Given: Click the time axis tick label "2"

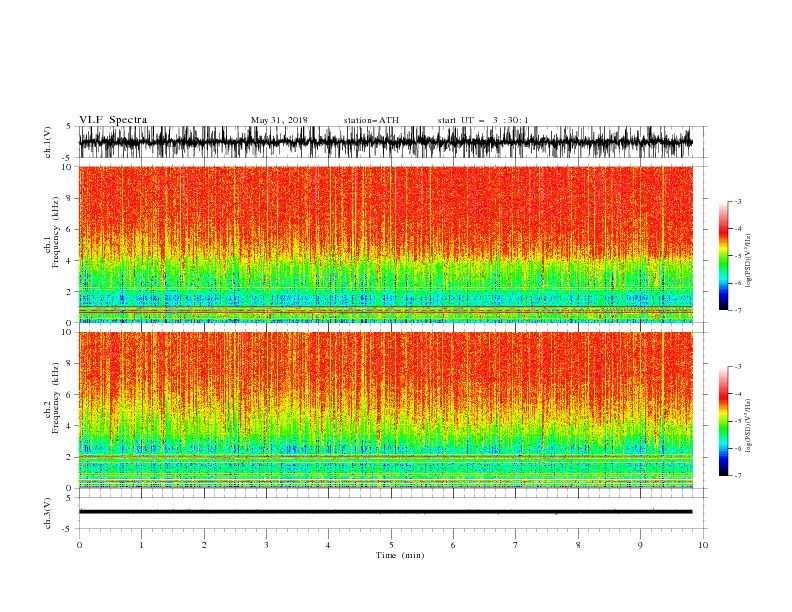Looking at the screenshot, I should [204, 545].
